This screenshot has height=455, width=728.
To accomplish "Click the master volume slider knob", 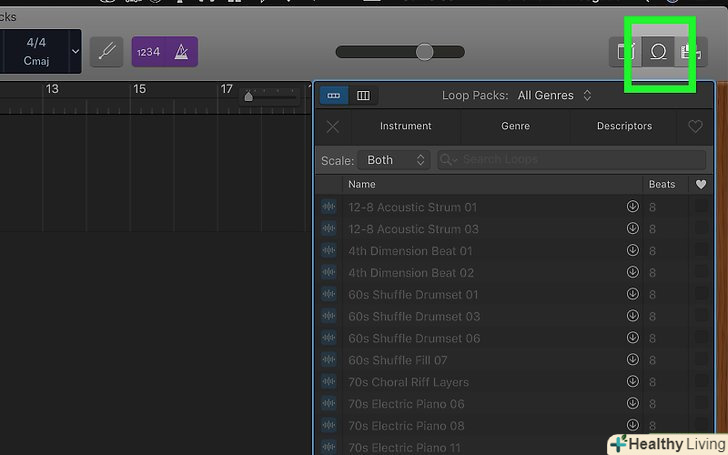I will click(x=425, y=52).
